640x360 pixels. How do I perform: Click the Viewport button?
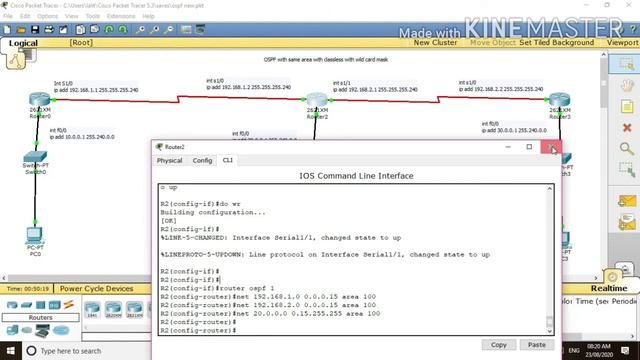[622, 42]
